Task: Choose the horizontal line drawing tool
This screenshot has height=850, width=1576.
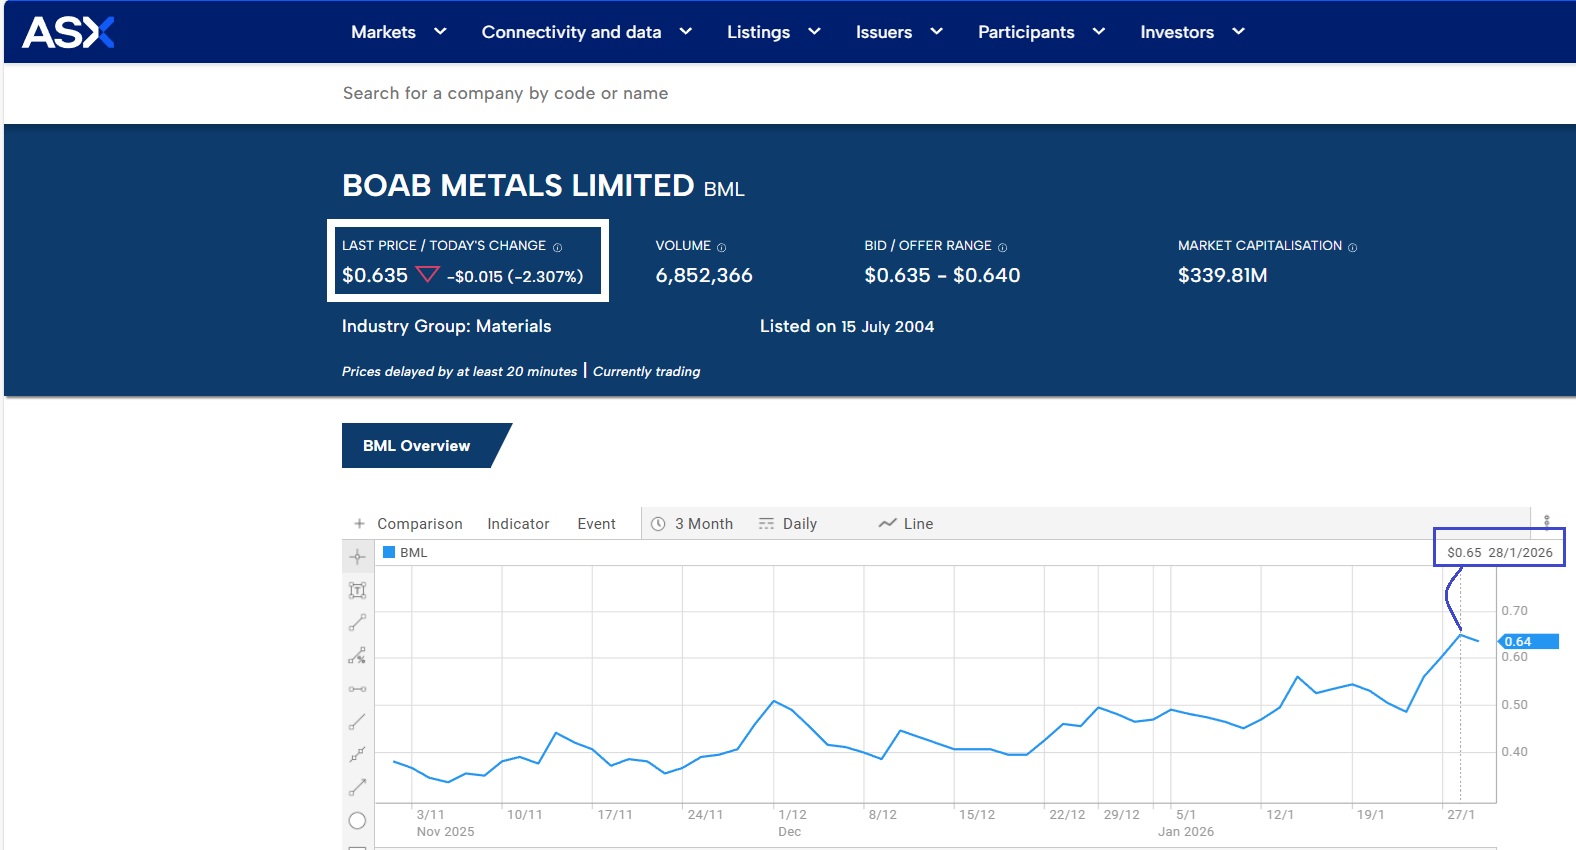Action: click(357, 689)
